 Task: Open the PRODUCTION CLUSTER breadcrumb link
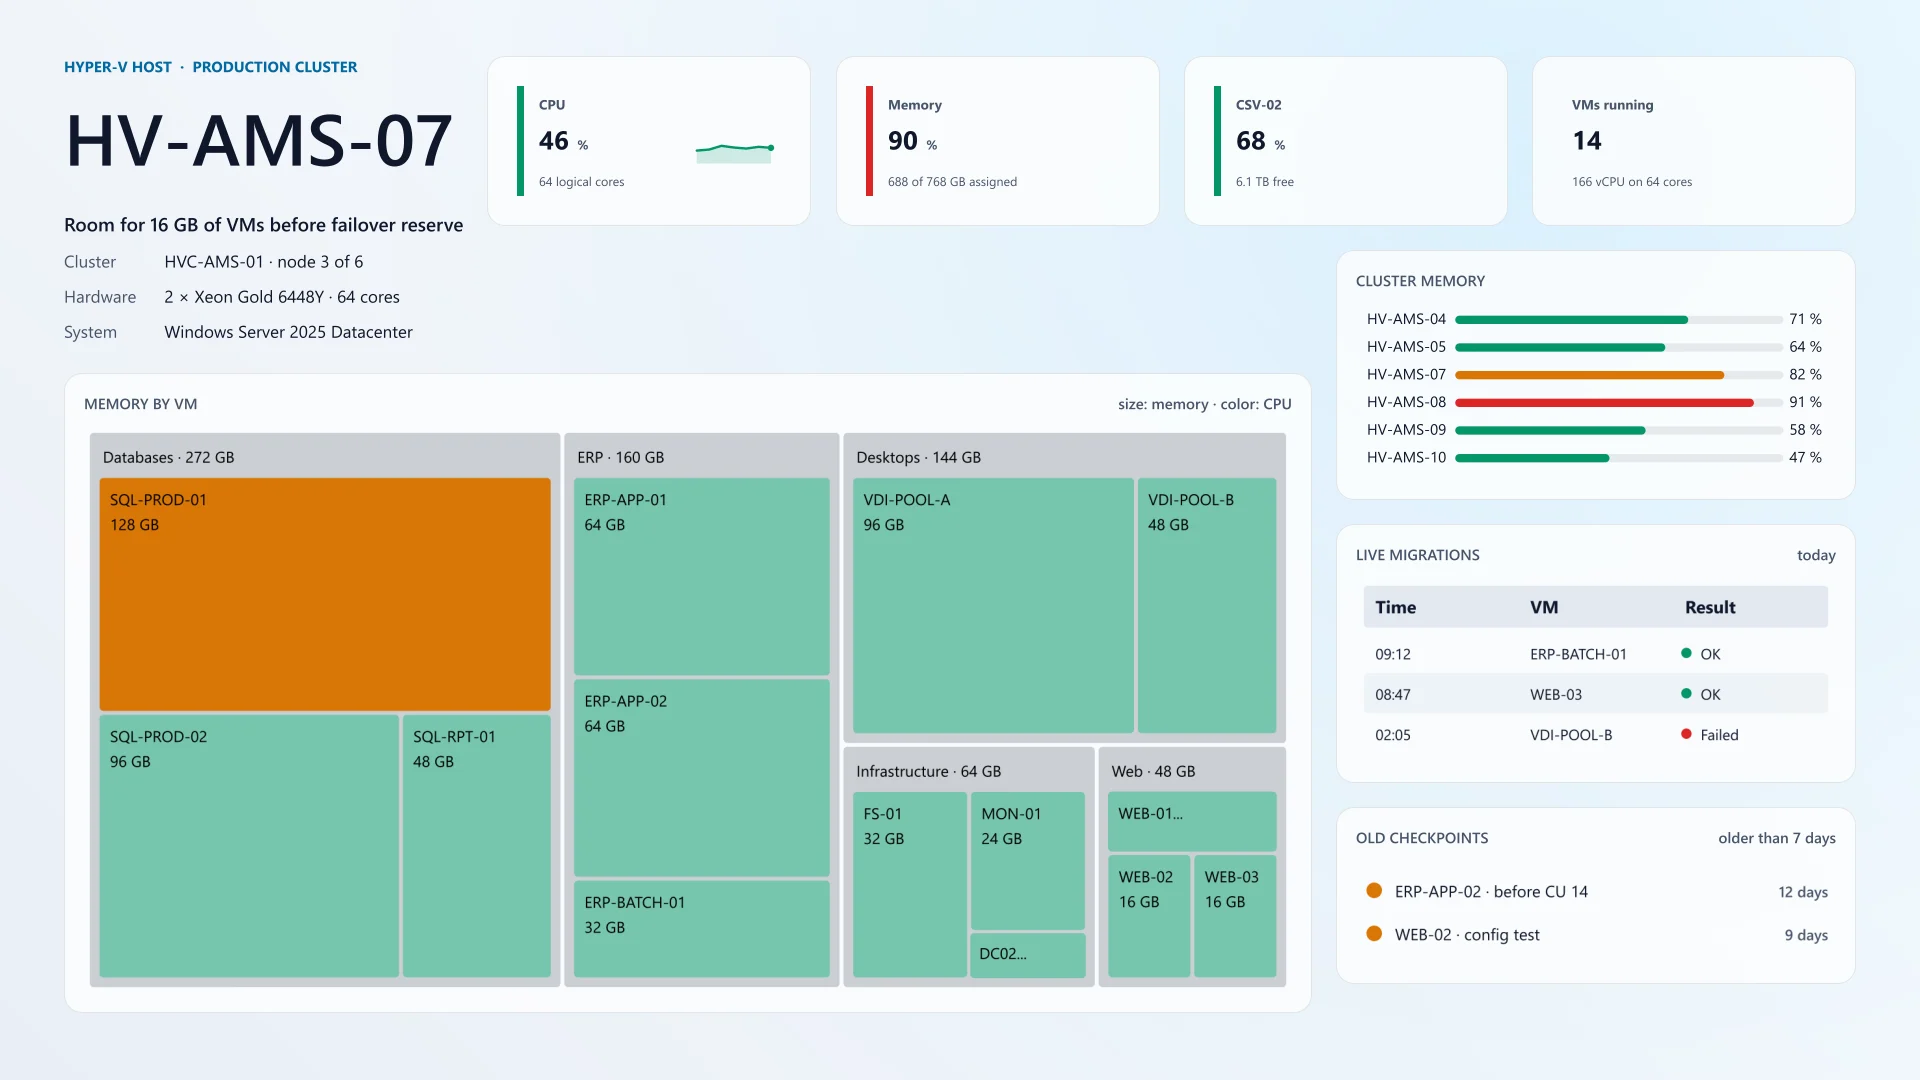[x=274, y=67]
